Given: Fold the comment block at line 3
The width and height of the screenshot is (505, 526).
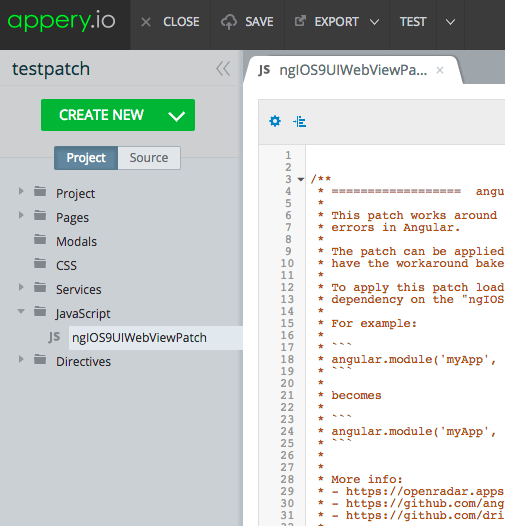Looking at the screenshot, I should pyautogui.click(x=301, y=179).
